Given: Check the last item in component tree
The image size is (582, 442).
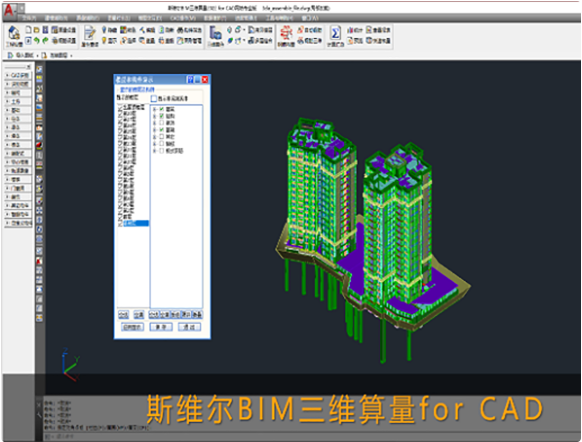Looking at the screenshot, I should coord(161,151).
